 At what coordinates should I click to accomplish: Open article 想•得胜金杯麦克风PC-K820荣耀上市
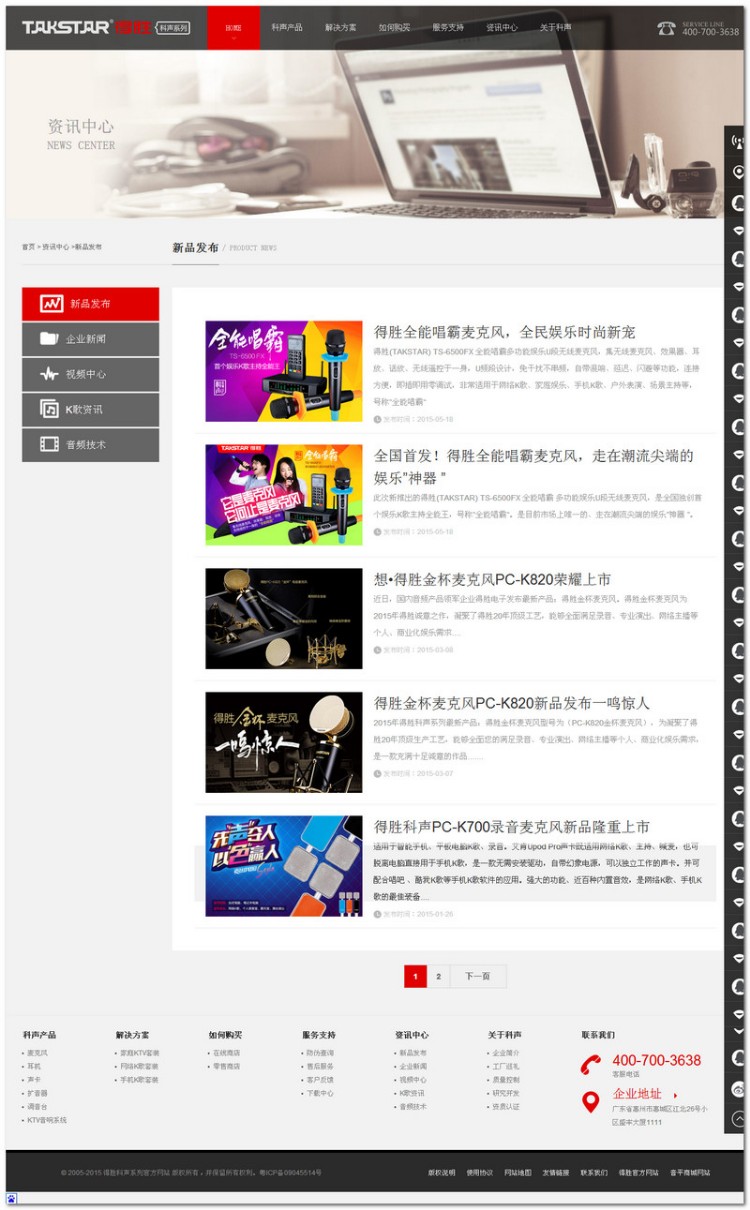pyautogui.click(x=492, y=579)
